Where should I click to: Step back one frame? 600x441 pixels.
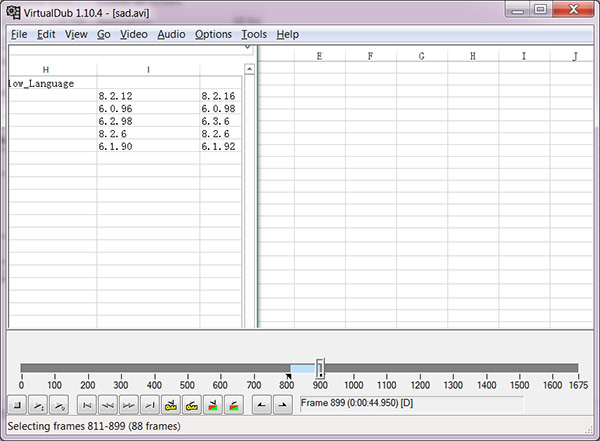pyautogui.click(x=108, y=405)
